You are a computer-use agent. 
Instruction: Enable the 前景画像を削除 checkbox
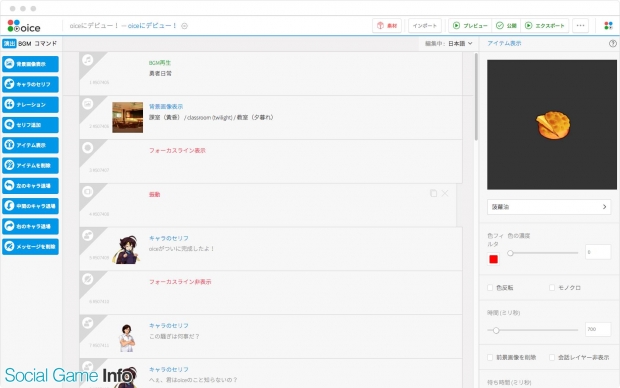(x=490, y=358)
